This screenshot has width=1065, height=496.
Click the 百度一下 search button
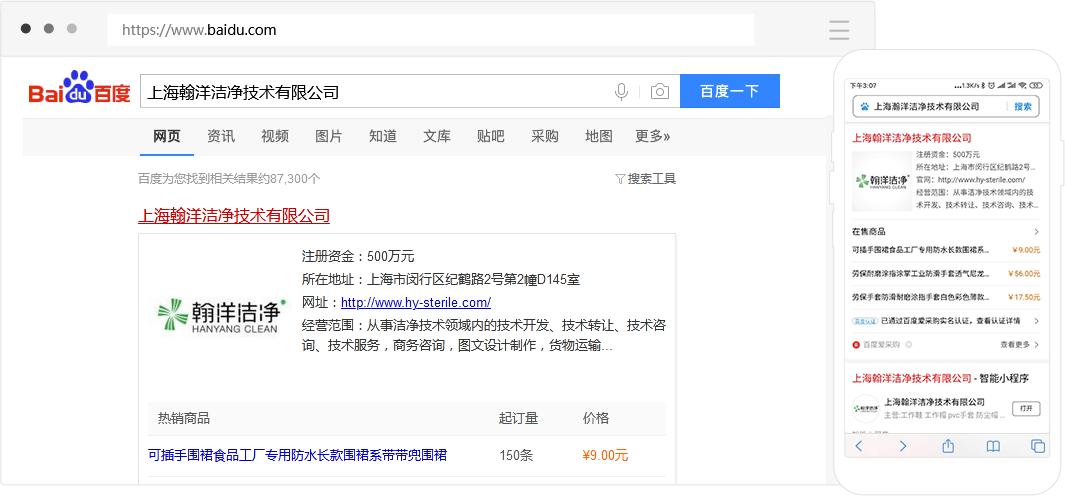pos(729,91)
